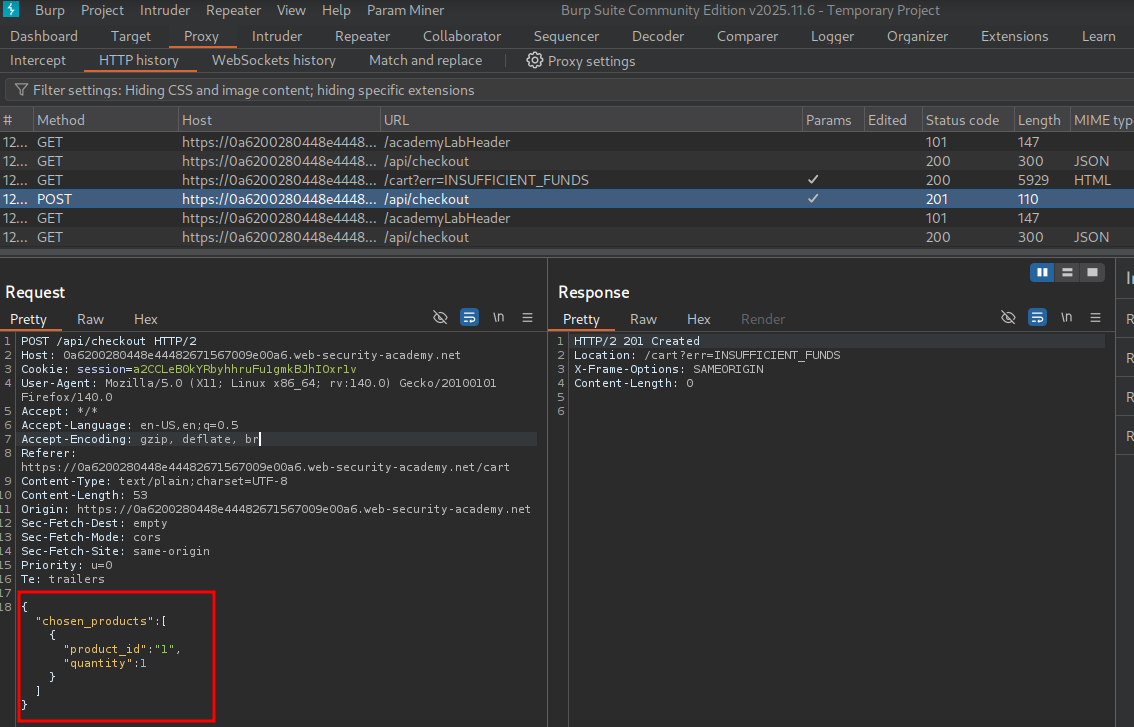The height and width of the screenshot is (727, 1134).
Task: Toggle show newline \n in Response pane
Action: click(1066, 318)
